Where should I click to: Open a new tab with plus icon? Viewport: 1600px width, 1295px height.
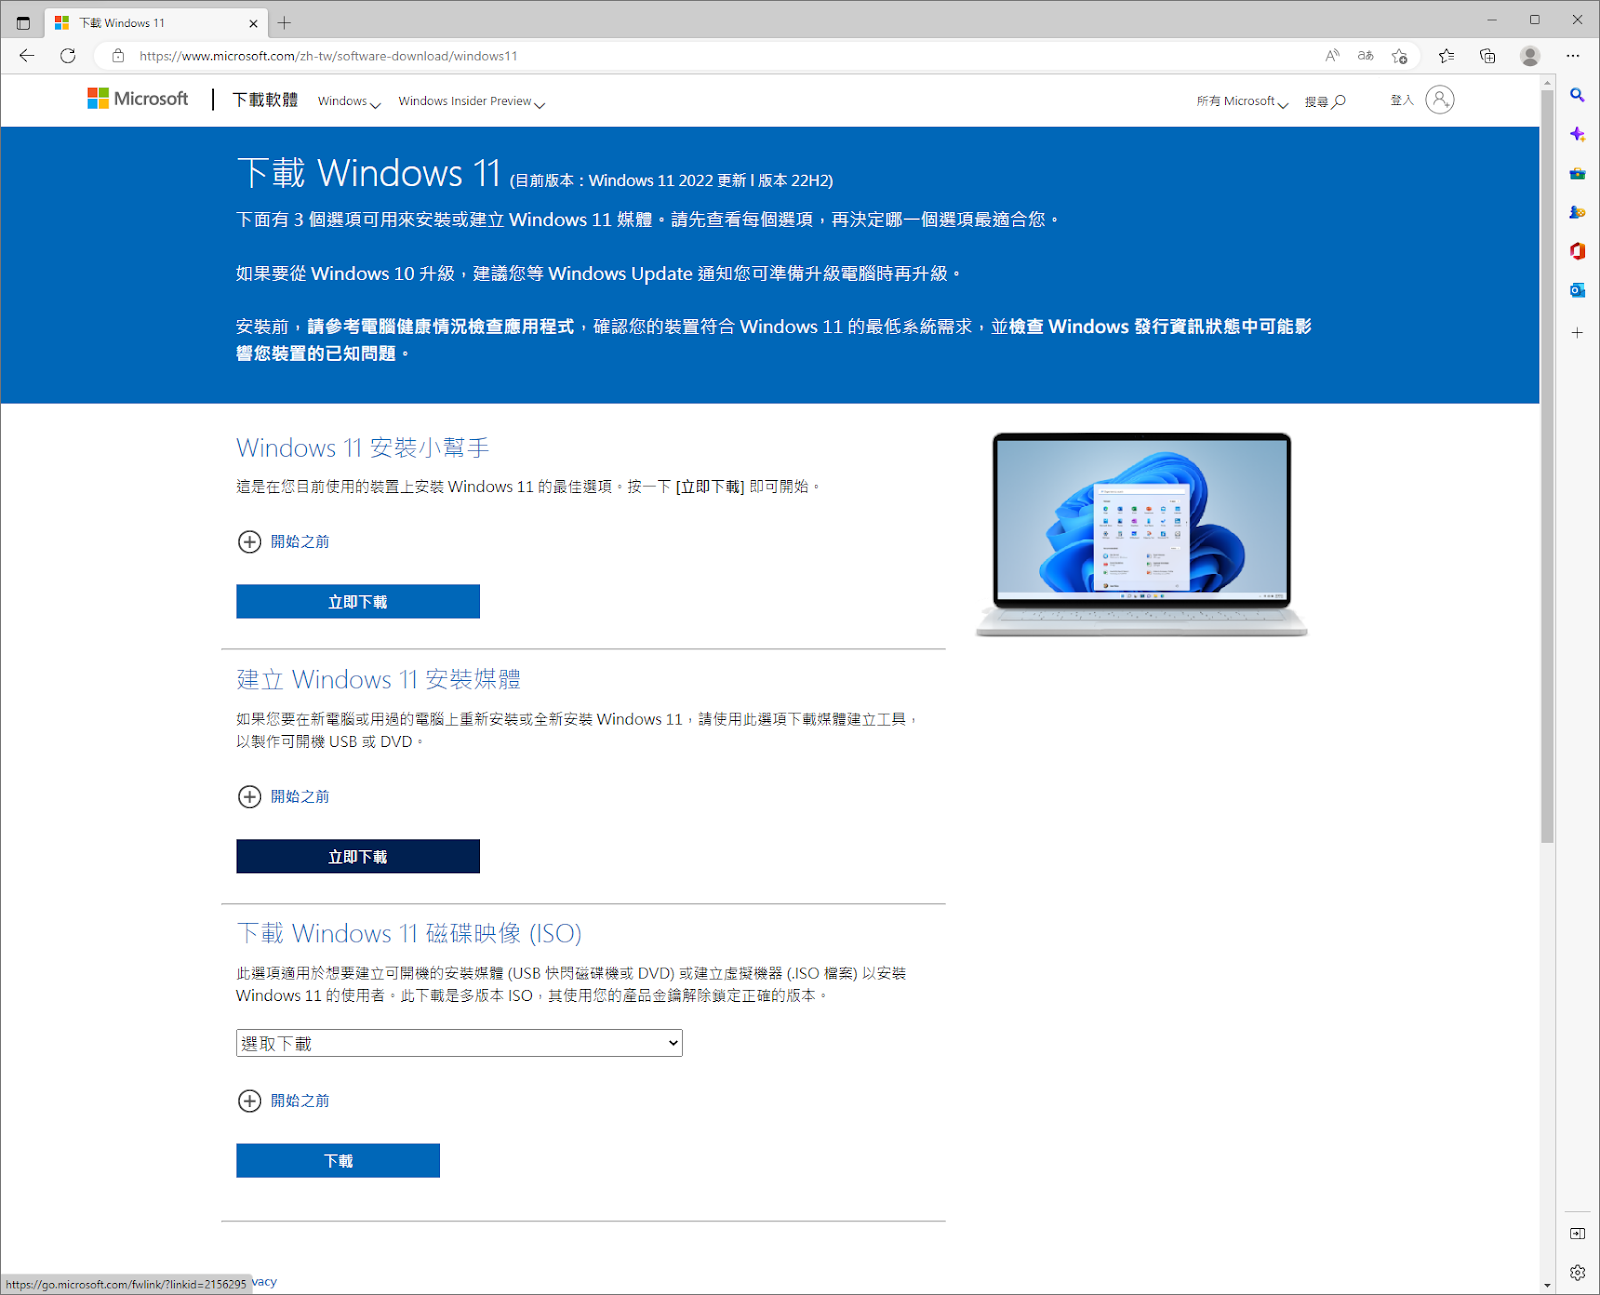[284, 22]
